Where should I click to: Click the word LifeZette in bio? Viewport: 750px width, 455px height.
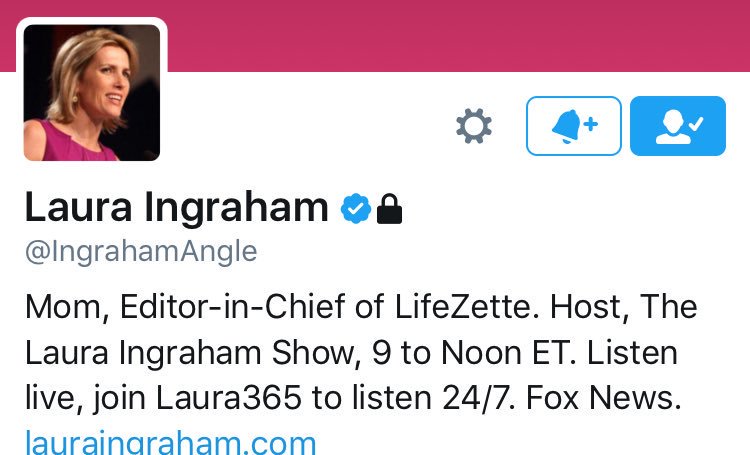point(463,307)
